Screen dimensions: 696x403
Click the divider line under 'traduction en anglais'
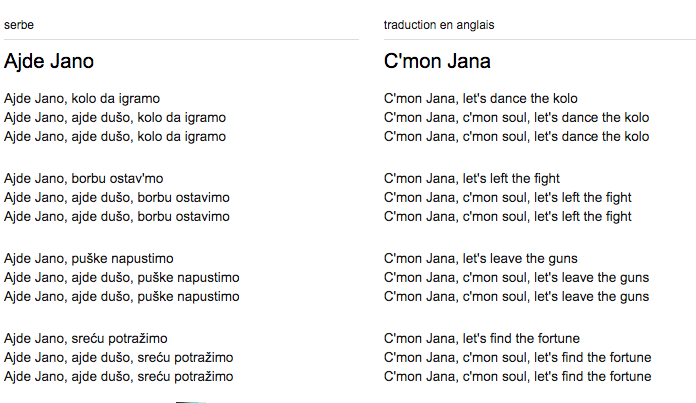pos(540,40)
